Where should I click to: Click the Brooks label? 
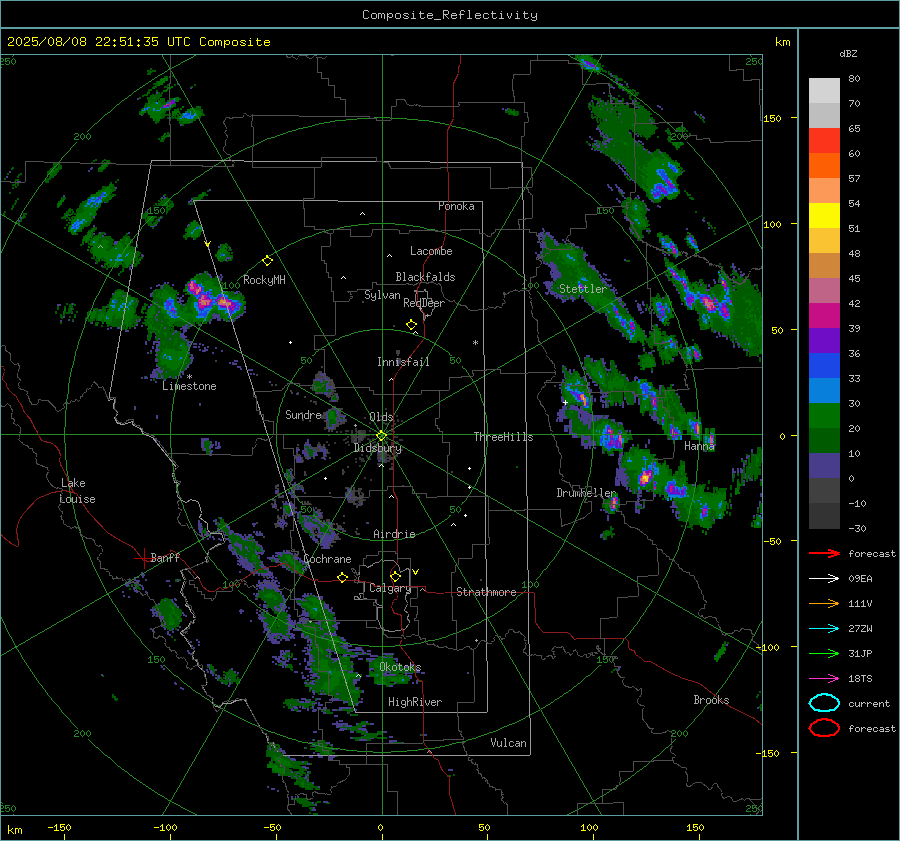coord(711,700)
